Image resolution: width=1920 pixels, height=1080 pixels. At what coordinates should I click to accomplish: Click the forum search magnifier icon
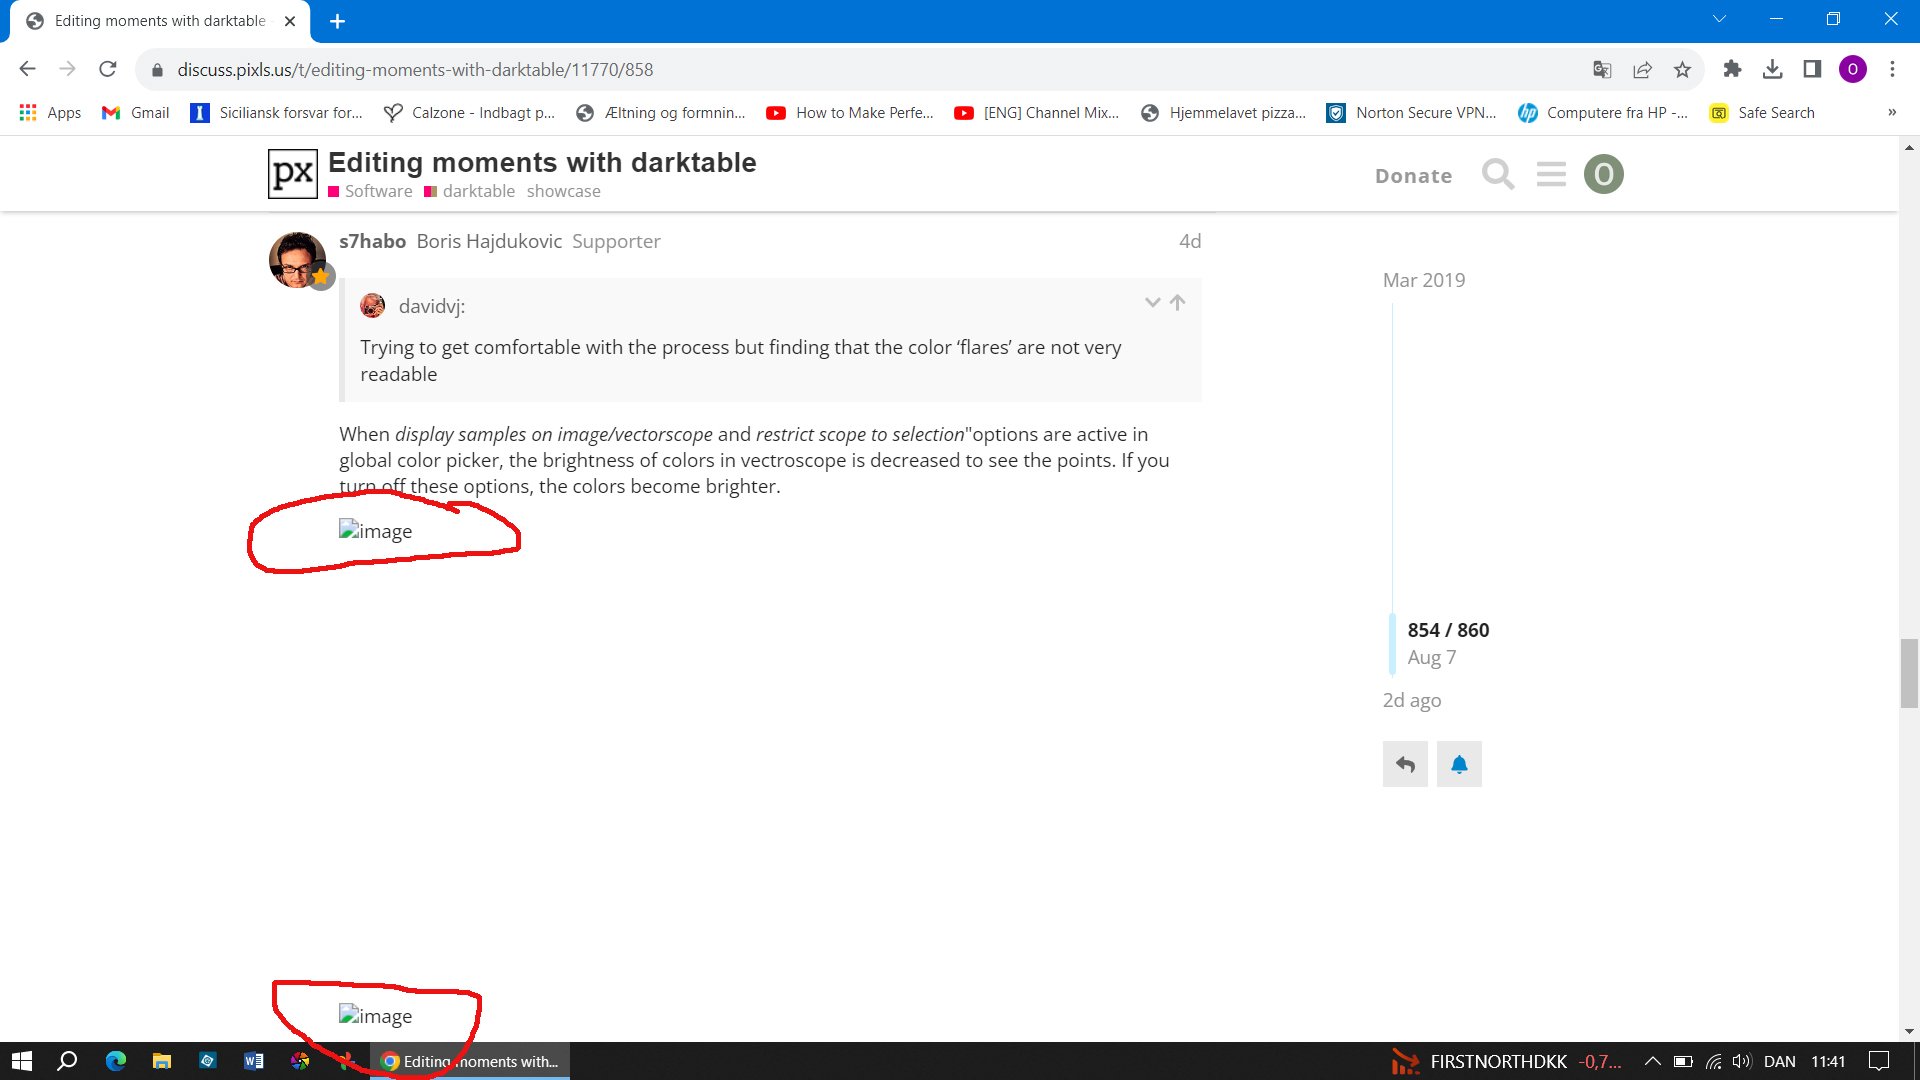tap(1497, 175)
